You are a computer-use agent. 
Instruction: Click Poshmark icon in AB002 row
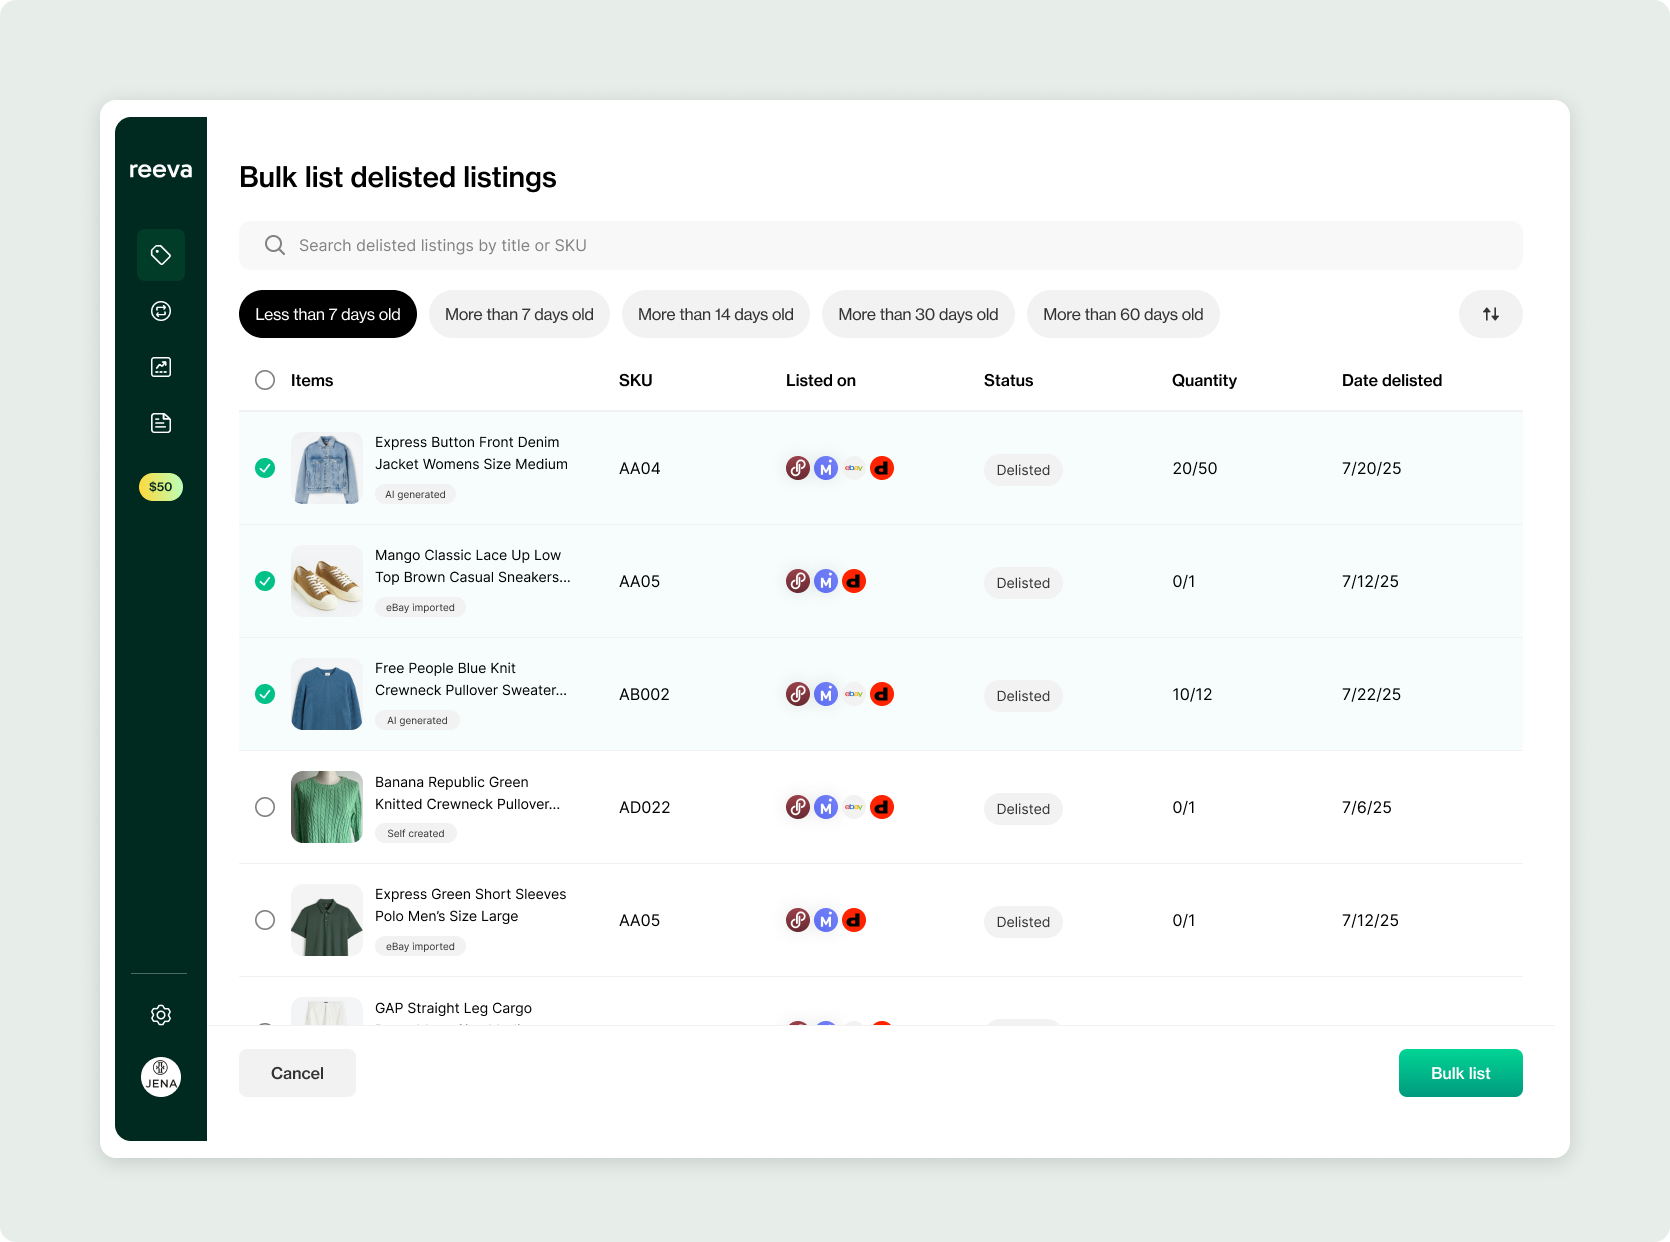[798, 694]
